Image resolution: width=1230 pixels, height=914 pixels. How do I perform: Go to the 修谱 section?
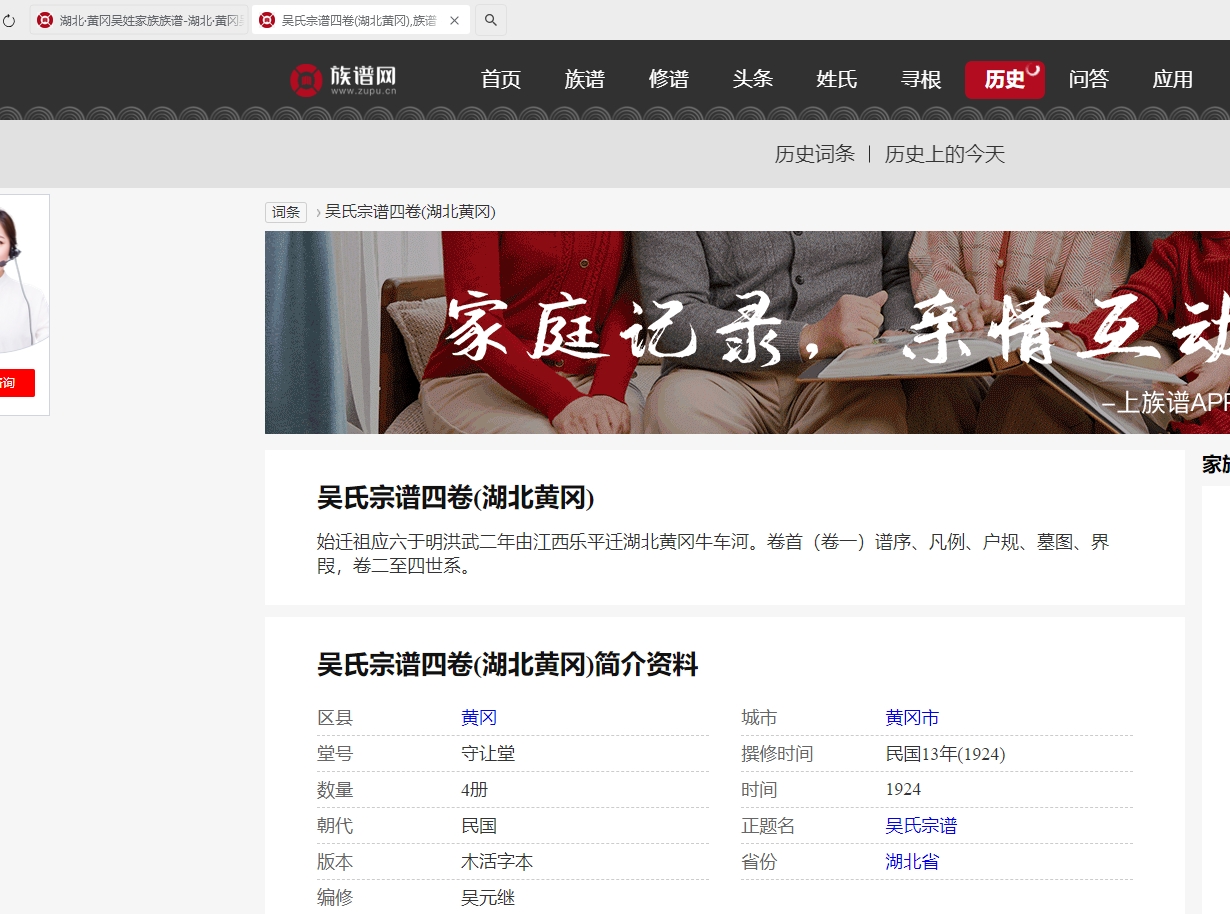669,80
